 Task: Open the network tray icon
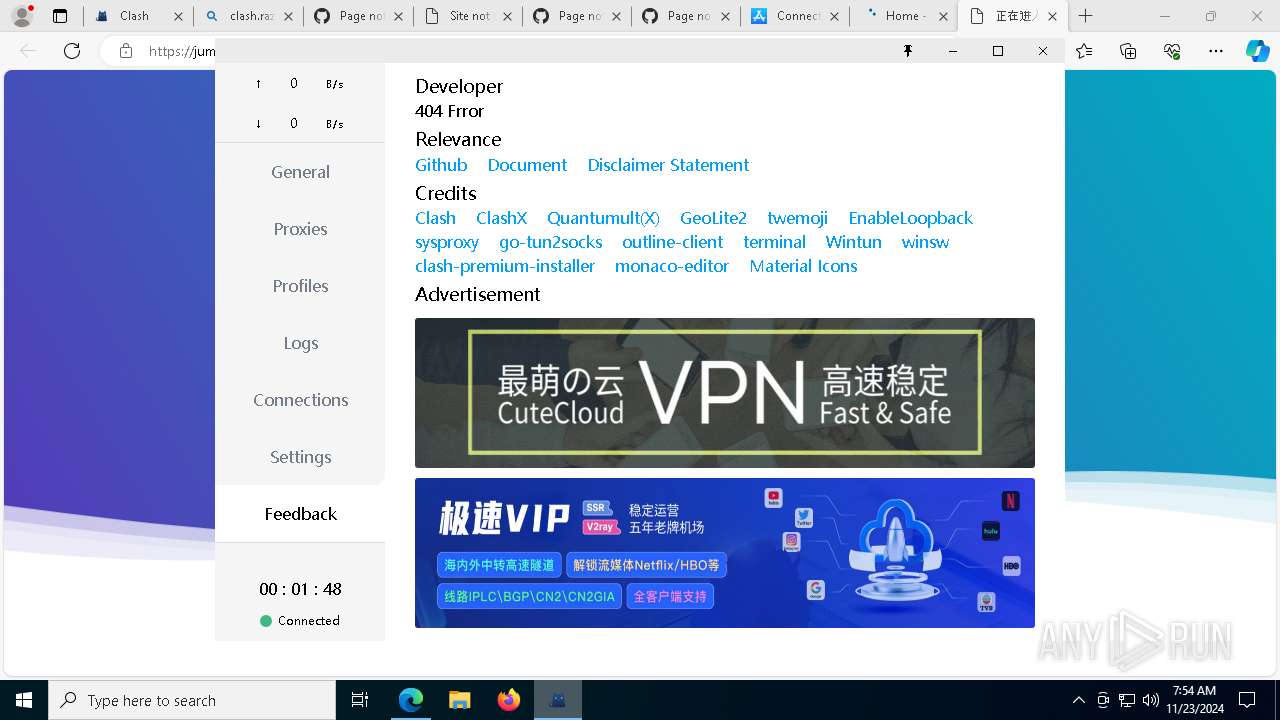pos(1127,700)
